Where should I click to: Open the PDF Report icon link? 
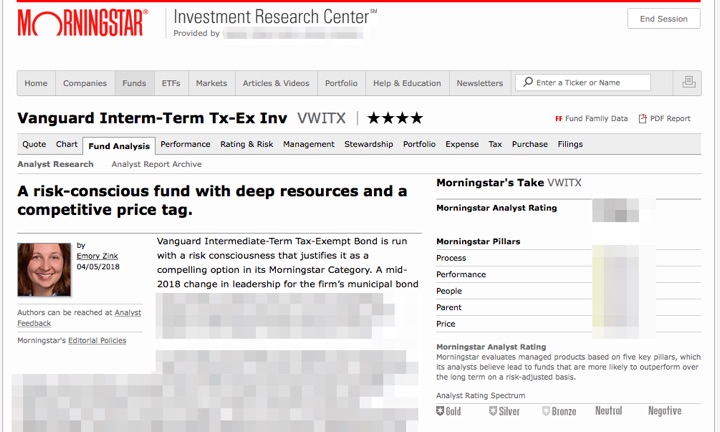tap(643, 119)
